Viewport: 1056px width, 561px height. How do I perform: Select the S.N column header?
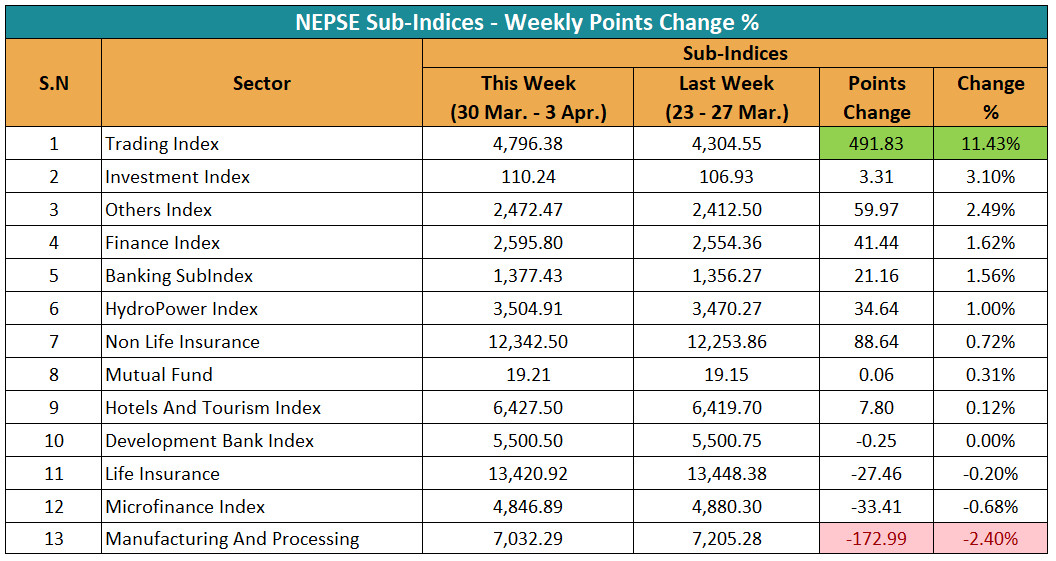[53, 84]
